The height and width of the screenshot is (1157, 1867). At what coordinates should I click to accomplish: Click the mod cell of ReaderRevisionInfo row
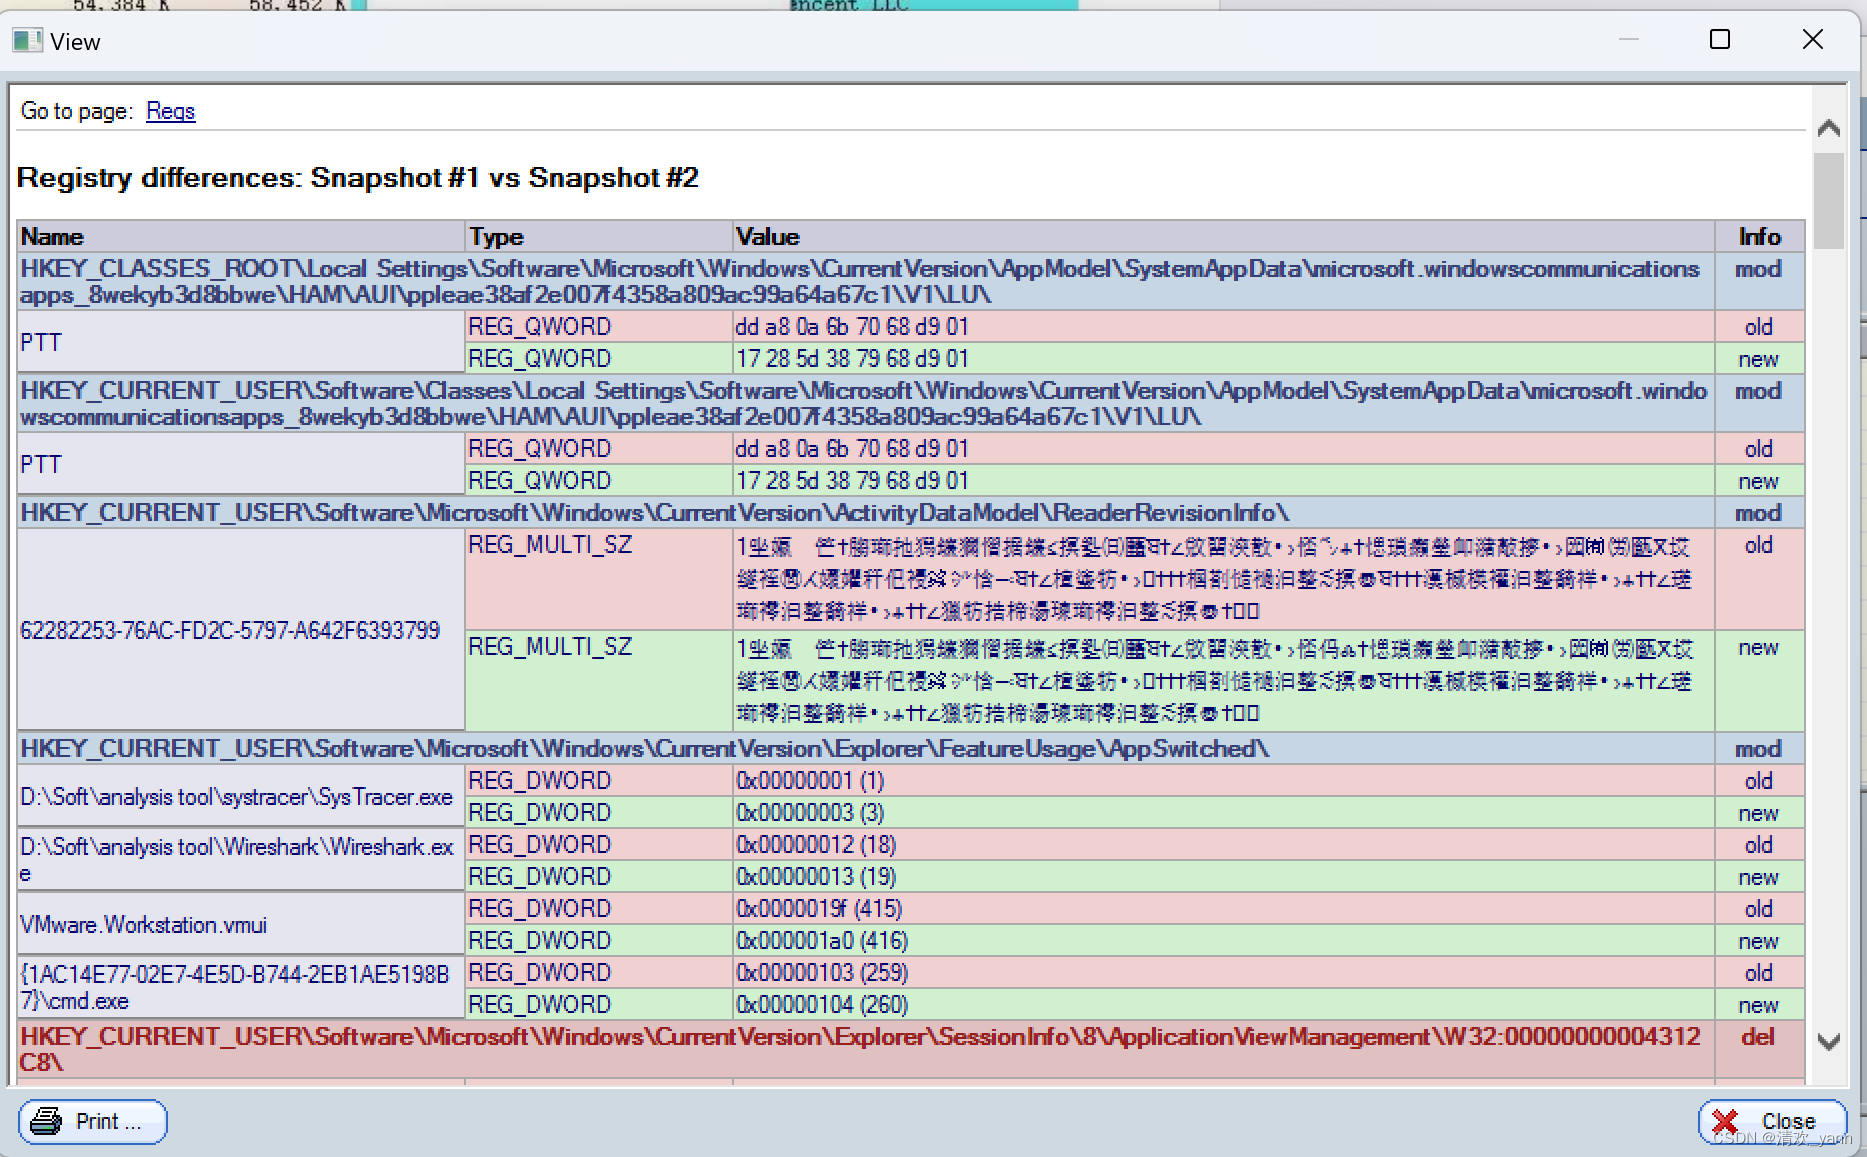[1759, 513]
